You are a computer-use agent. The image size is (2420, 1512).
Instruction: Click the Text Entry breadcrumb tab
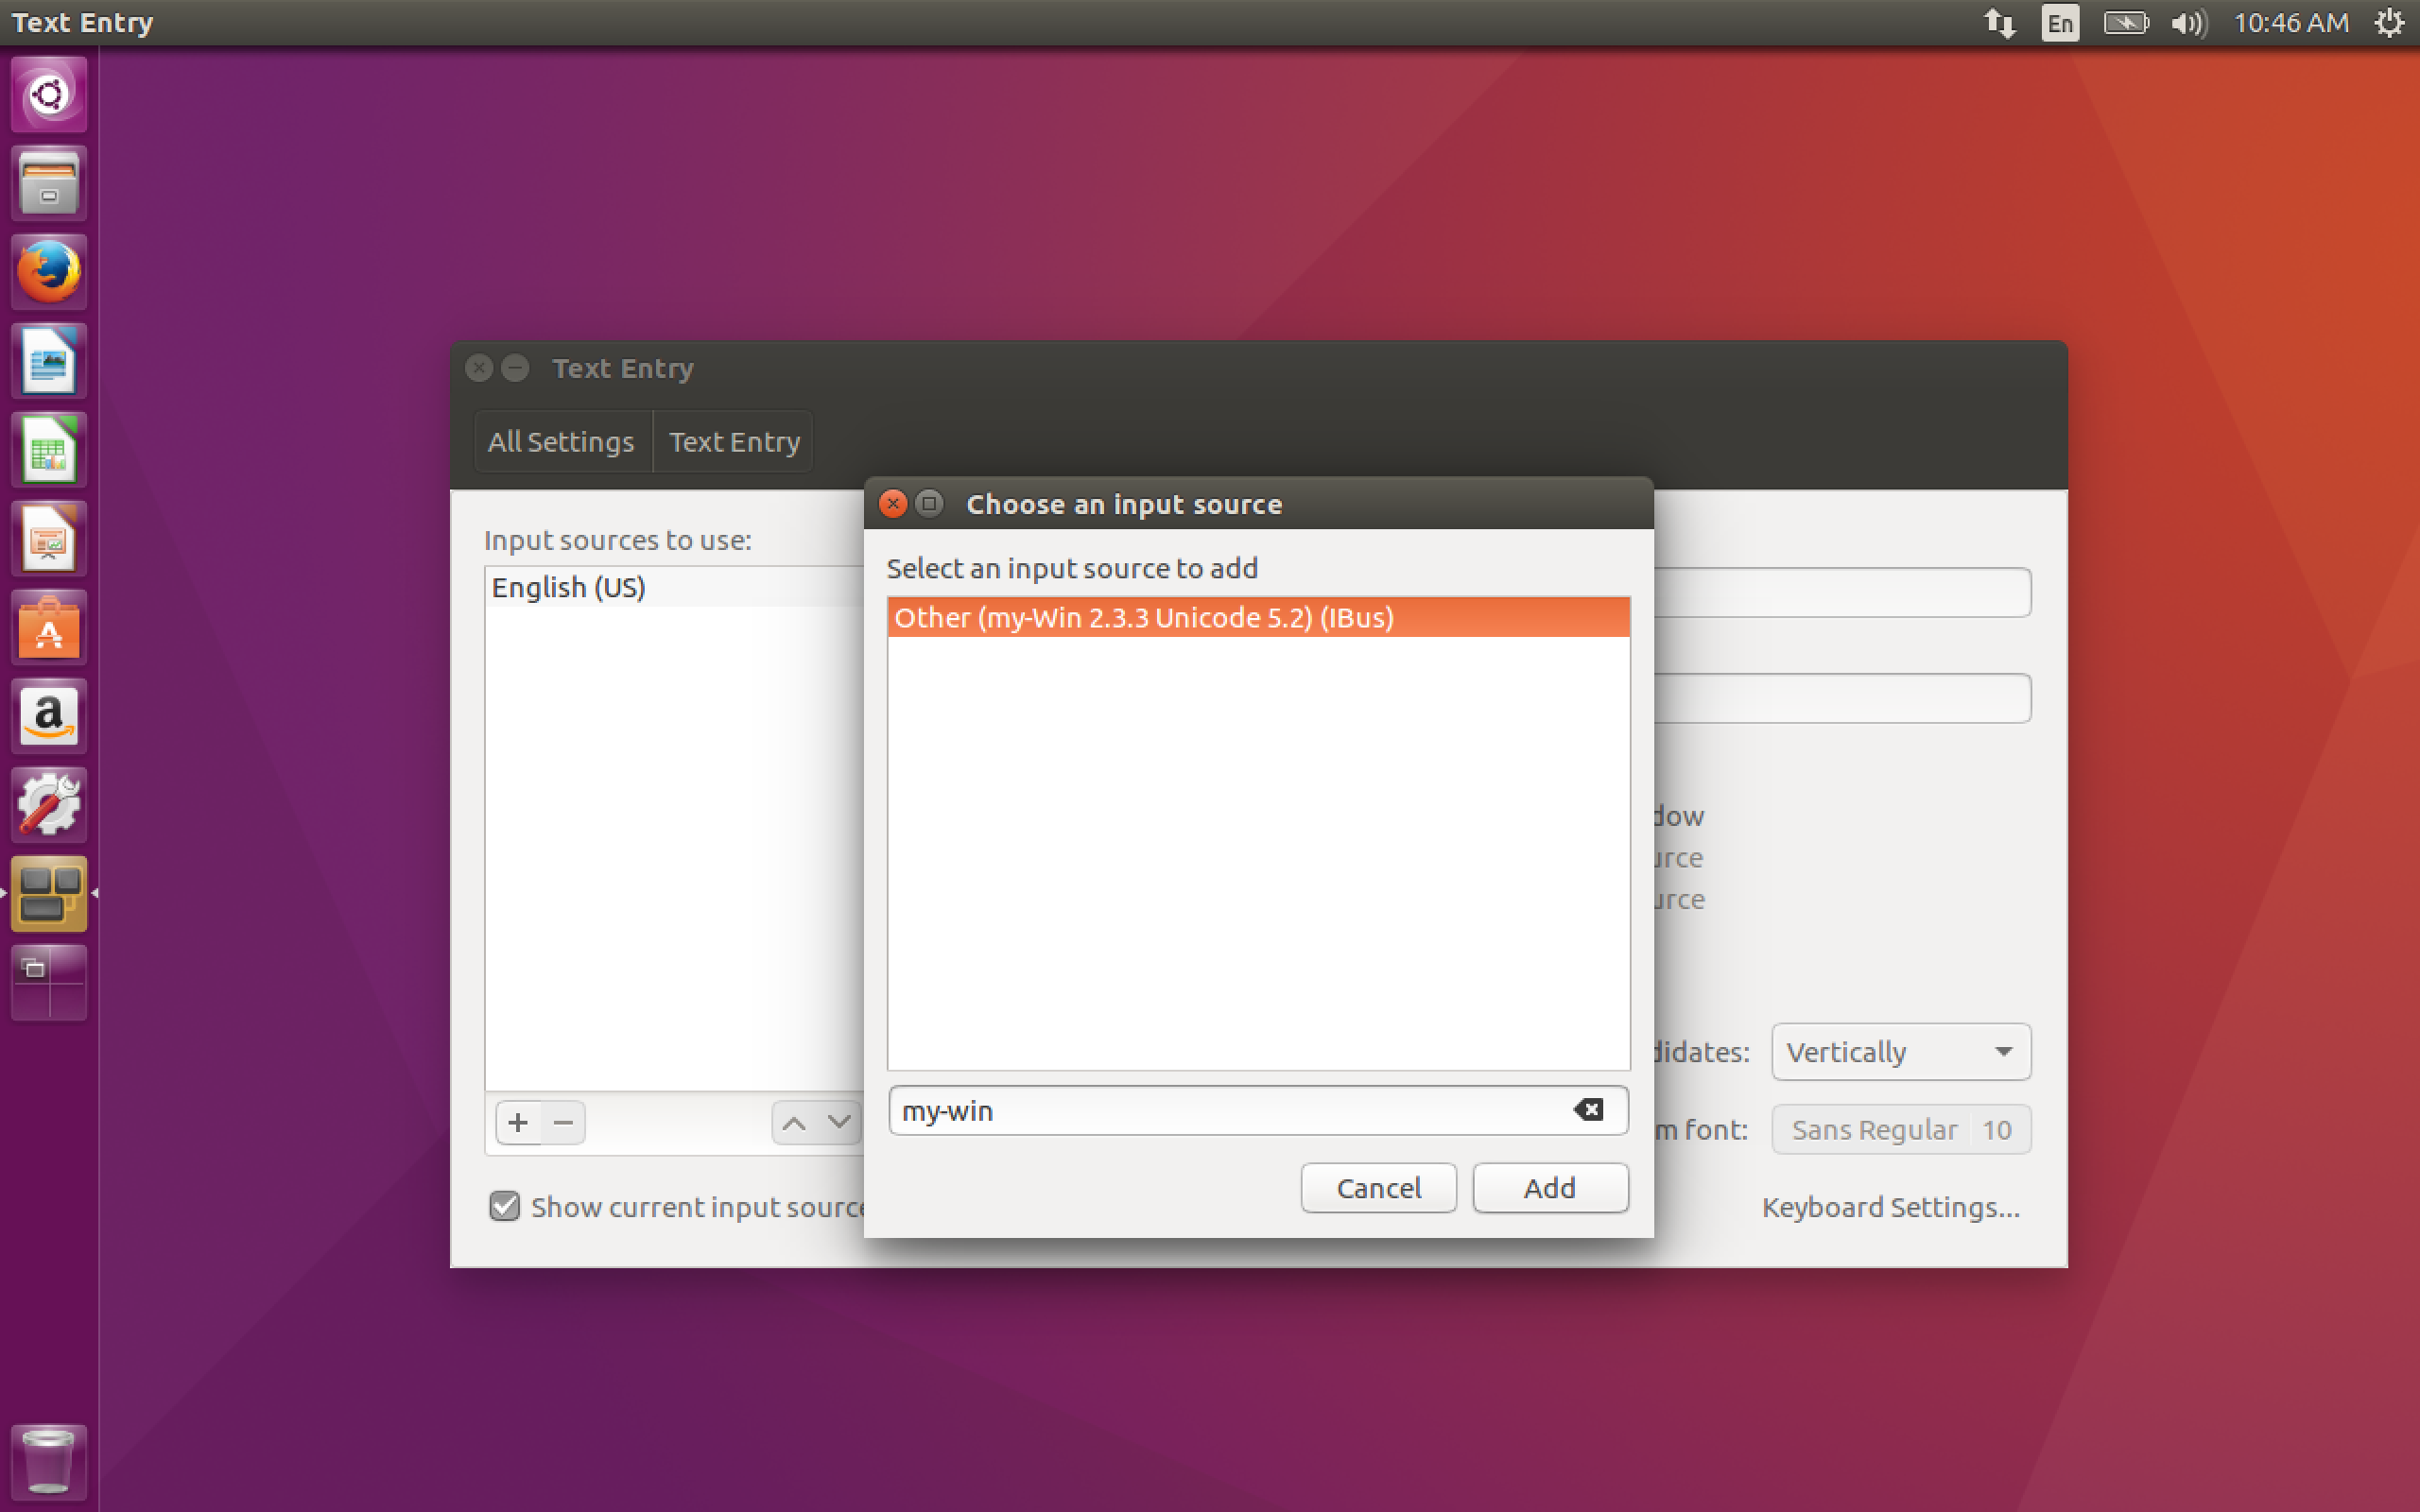pyautogui.click(x=734, y=441)
